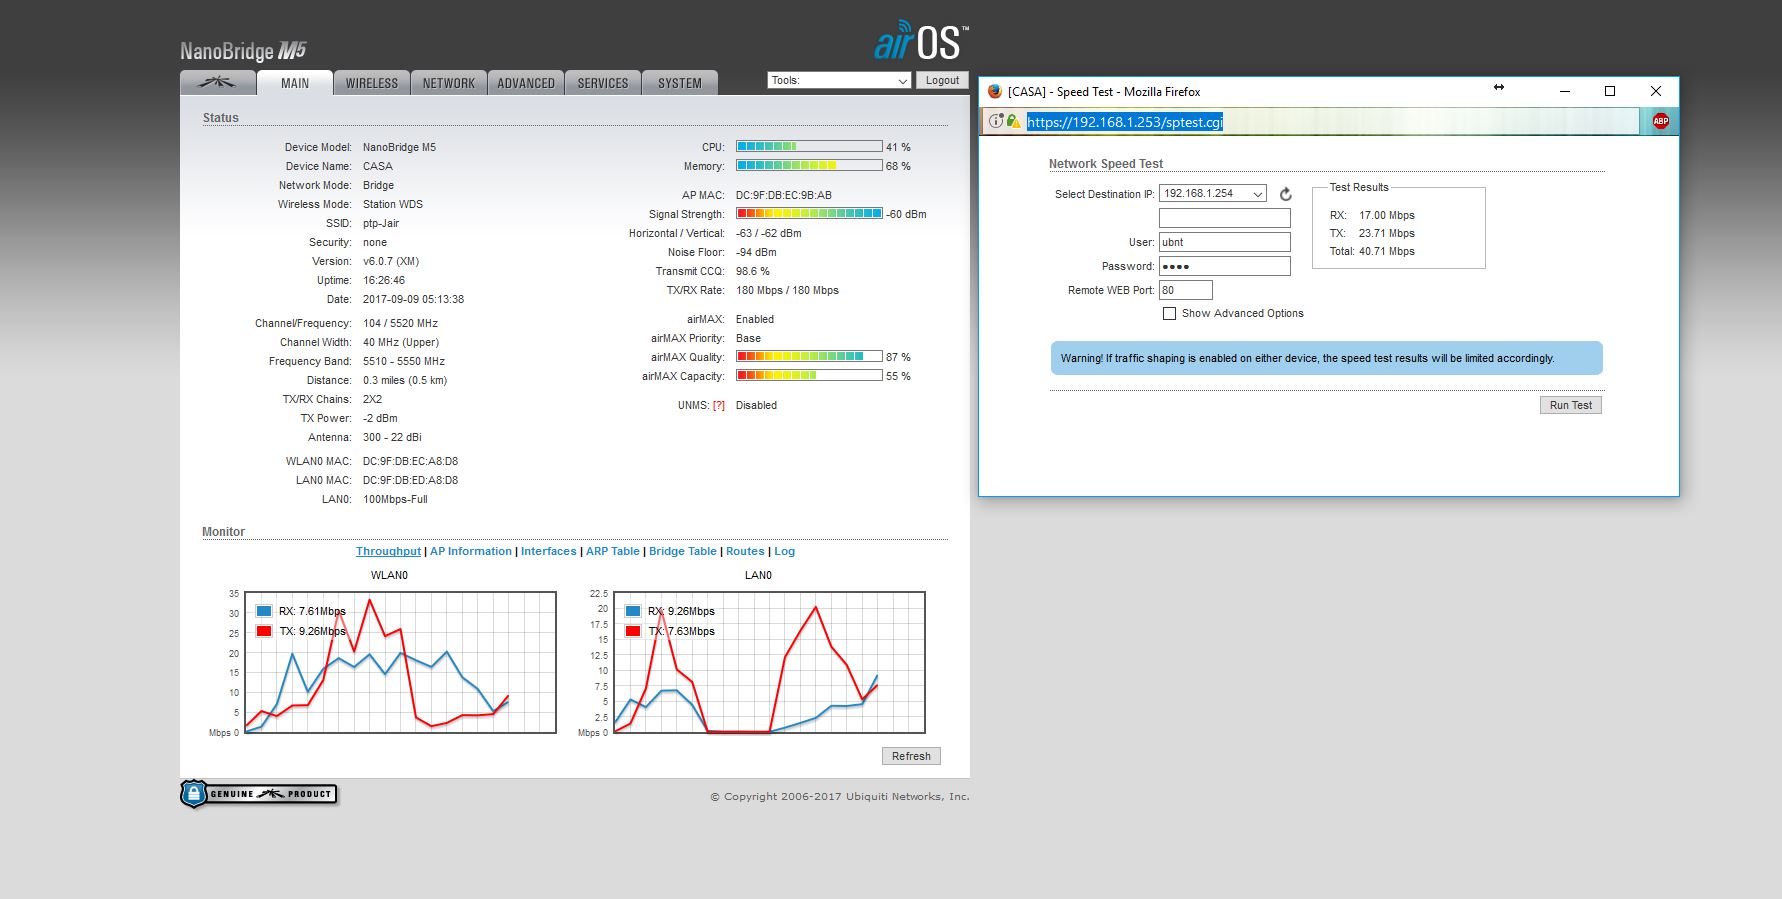This screenshot has width=1782, height=899.
Task: Open the AP Information monitor link
Action: [x=470, y=552]
